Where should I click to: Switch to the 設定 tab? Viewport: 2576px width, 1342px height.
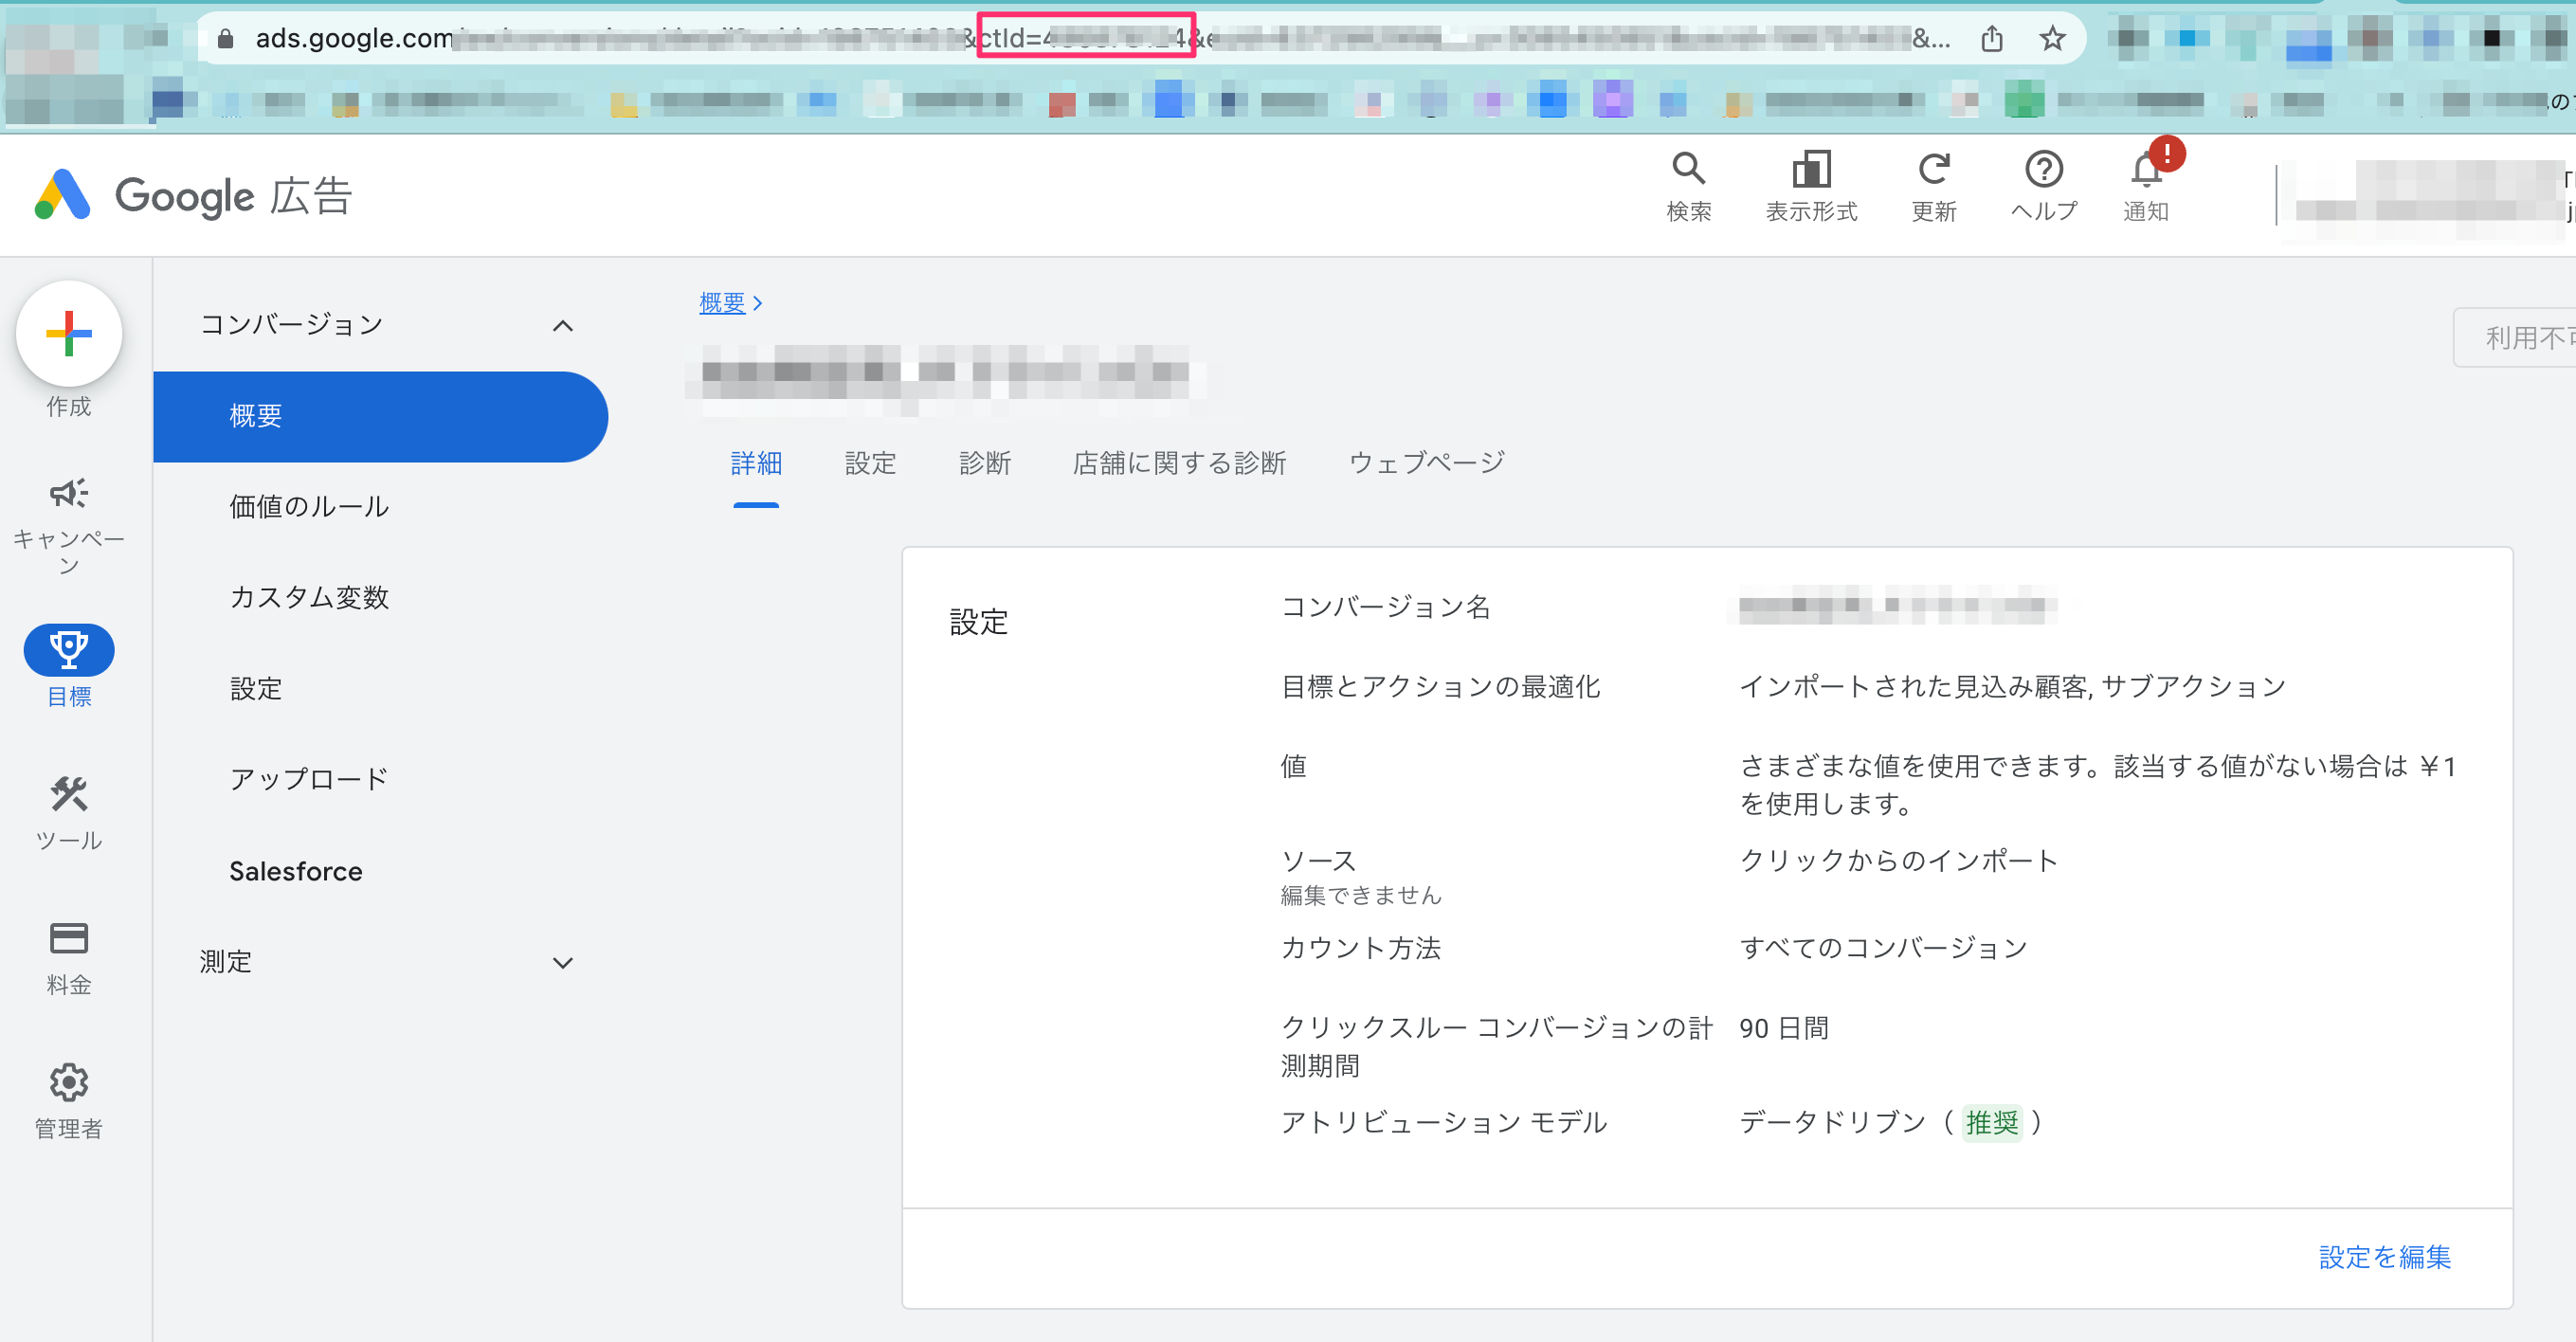click(870, 463)
